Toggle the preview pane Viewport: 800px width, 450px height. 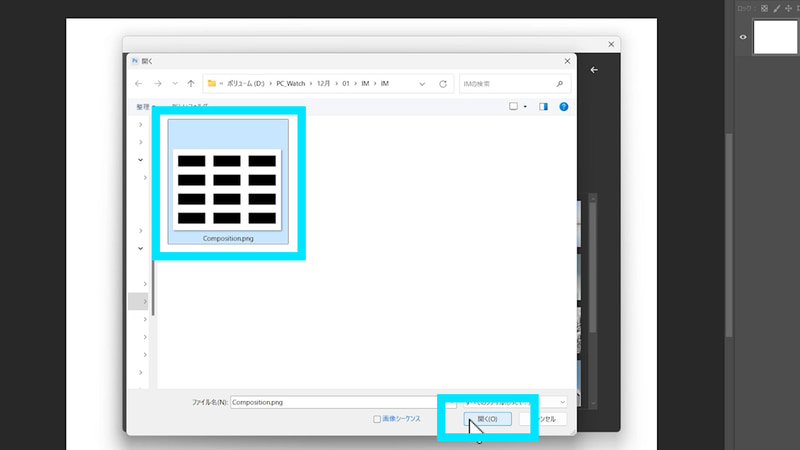coord(543,107)
